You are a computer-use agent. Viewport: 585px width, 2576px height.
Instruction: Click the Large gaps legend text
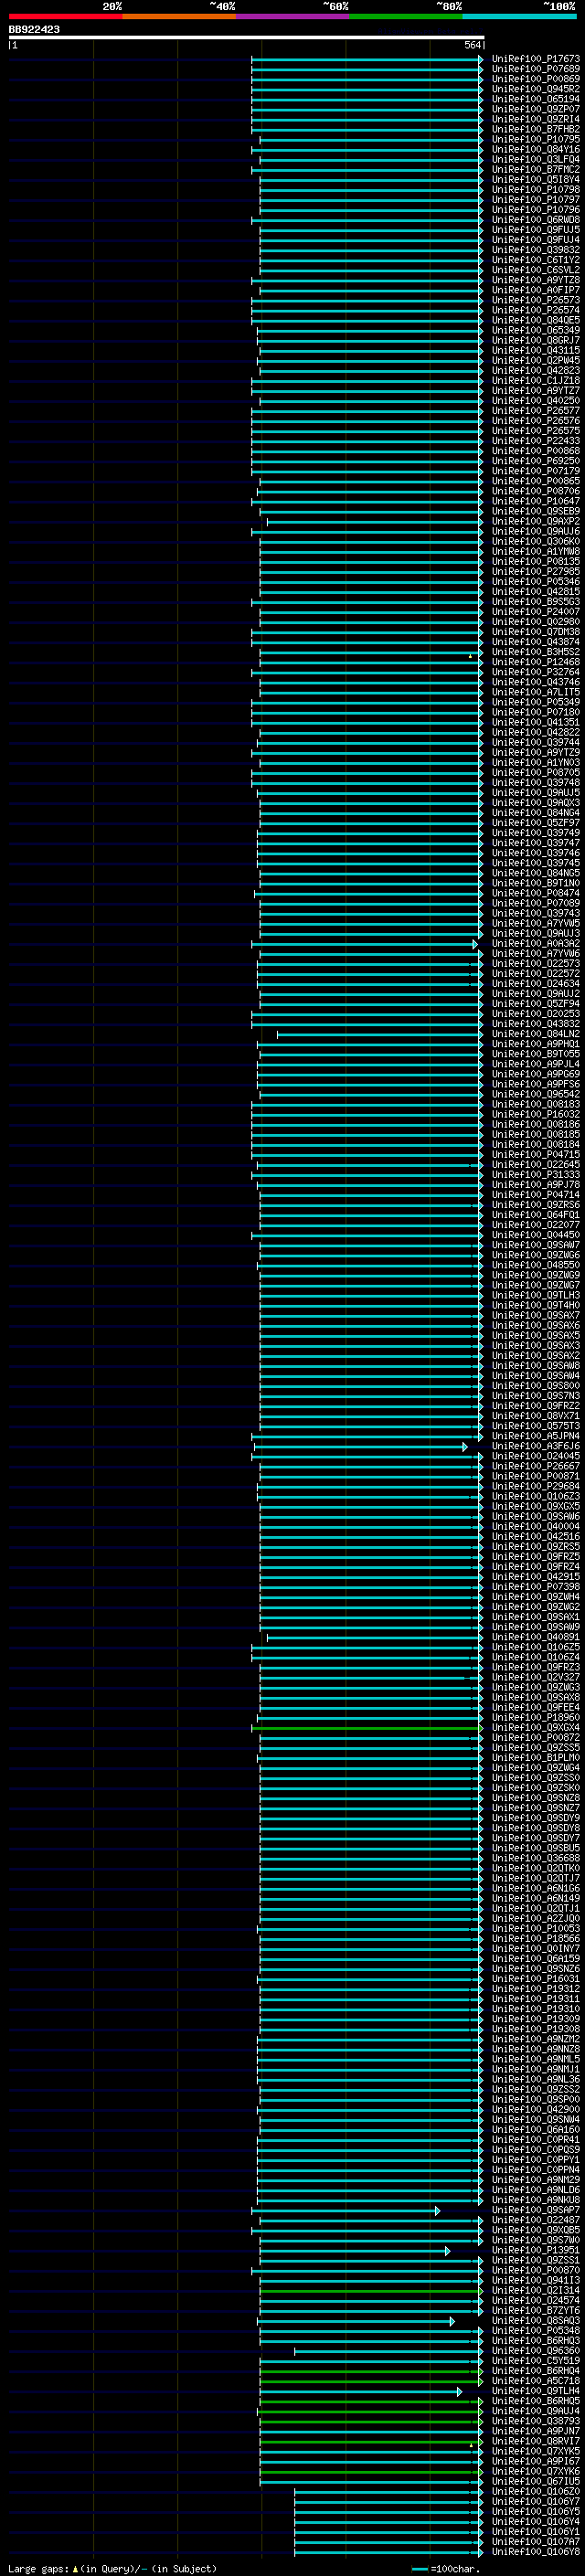coord(112,2569)
